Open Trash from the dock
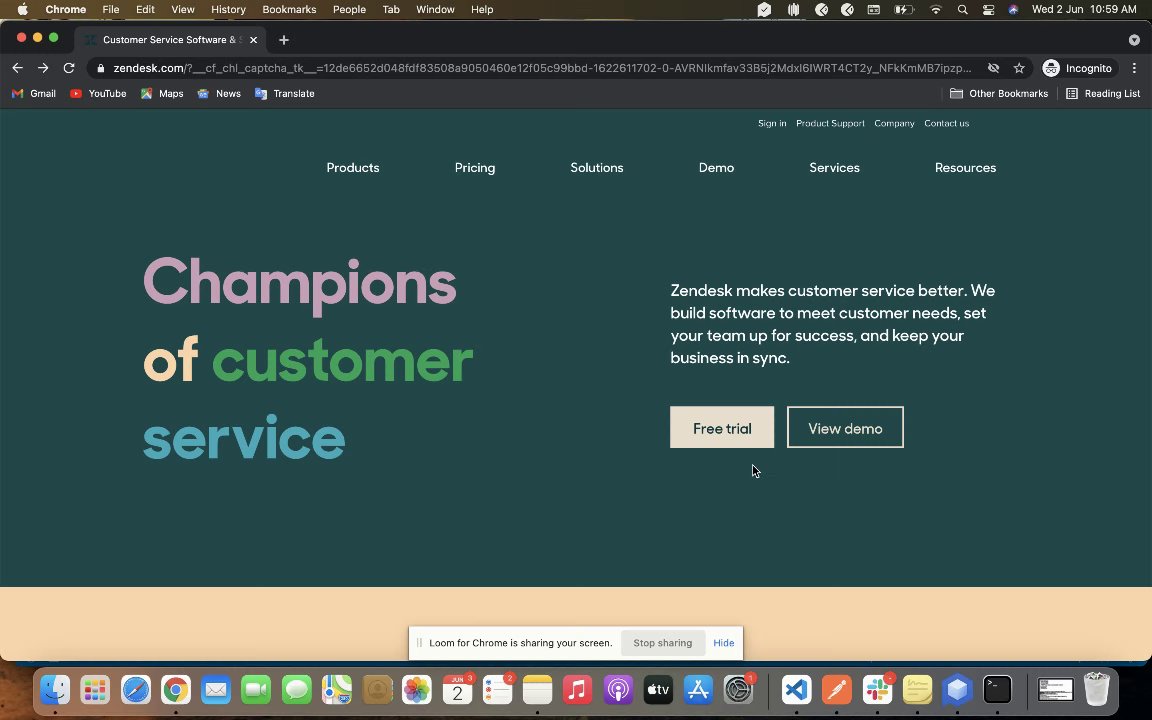 [1096, 690]
